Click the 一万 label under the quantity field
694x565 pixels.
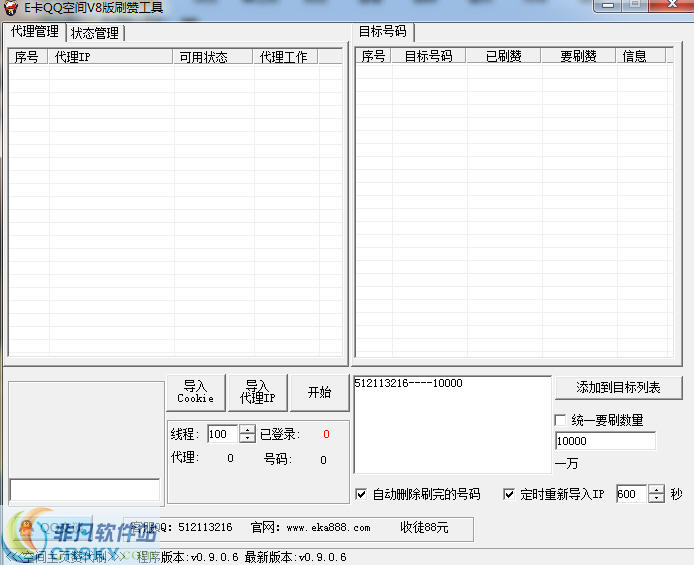click(x=567, y=463)
